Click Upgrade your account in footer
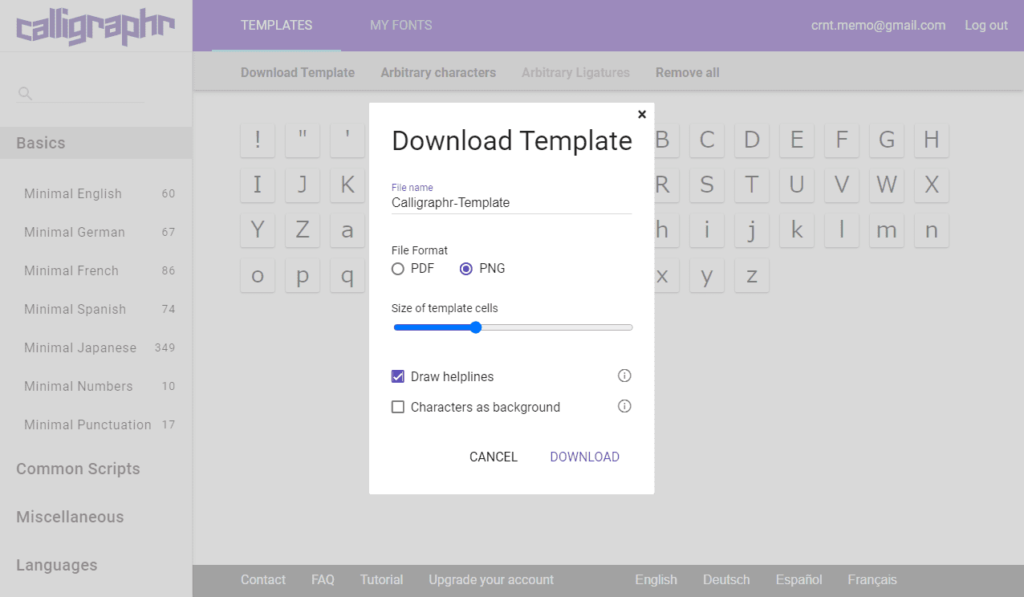The height and width of the screenshot is (597, 1024). coord(491,579)
